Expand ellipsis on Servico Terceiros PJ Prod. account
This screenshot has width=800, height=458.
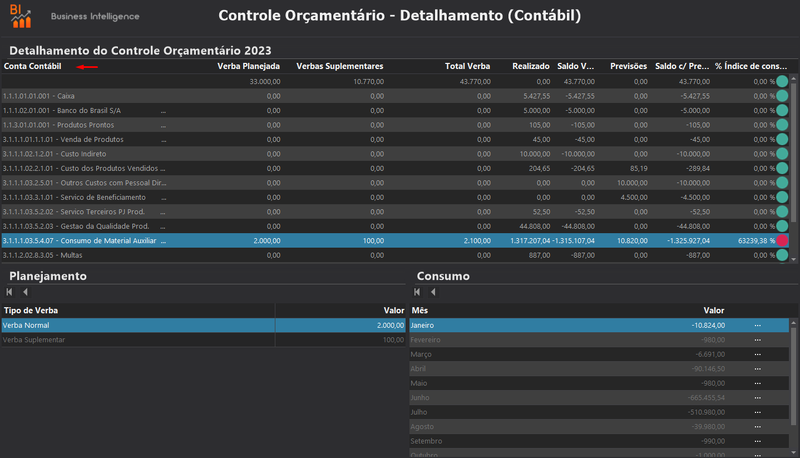coord(163,212)
